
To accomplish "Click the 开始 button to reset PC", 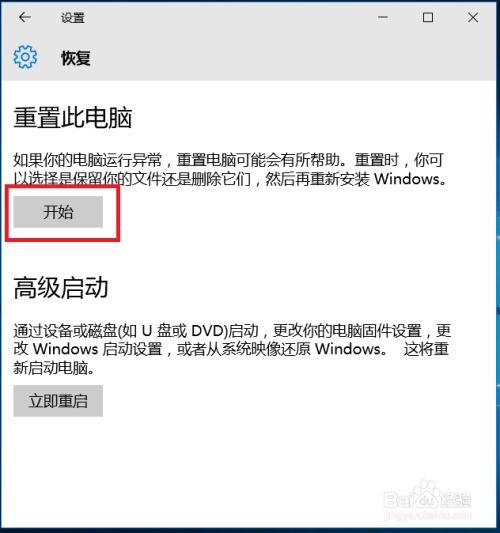I will 58,212.
